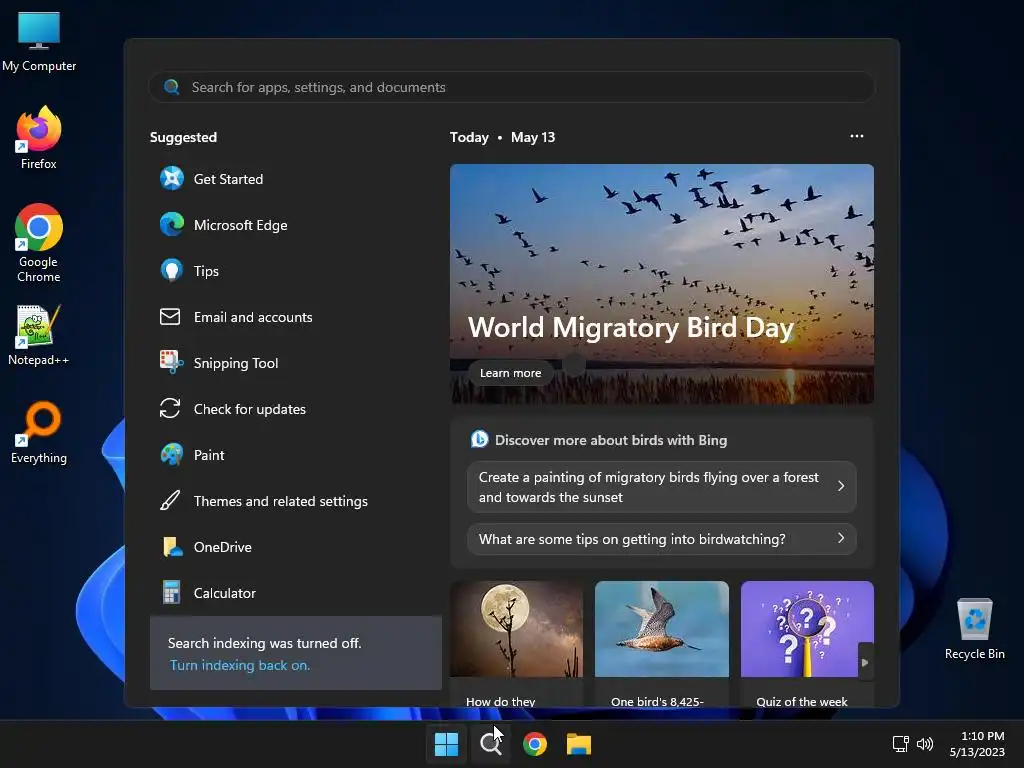The width and height of the screenshot is (1024, 768).
Task: Open Themes and related settings brush icon
Action: [170, 501]
